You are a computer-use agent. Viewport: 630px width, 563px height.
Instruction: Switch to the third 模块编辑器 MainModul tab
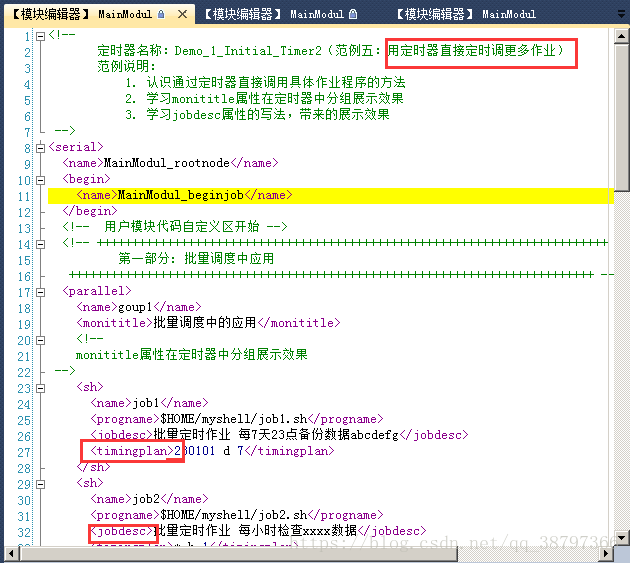[x=466, y=14]
